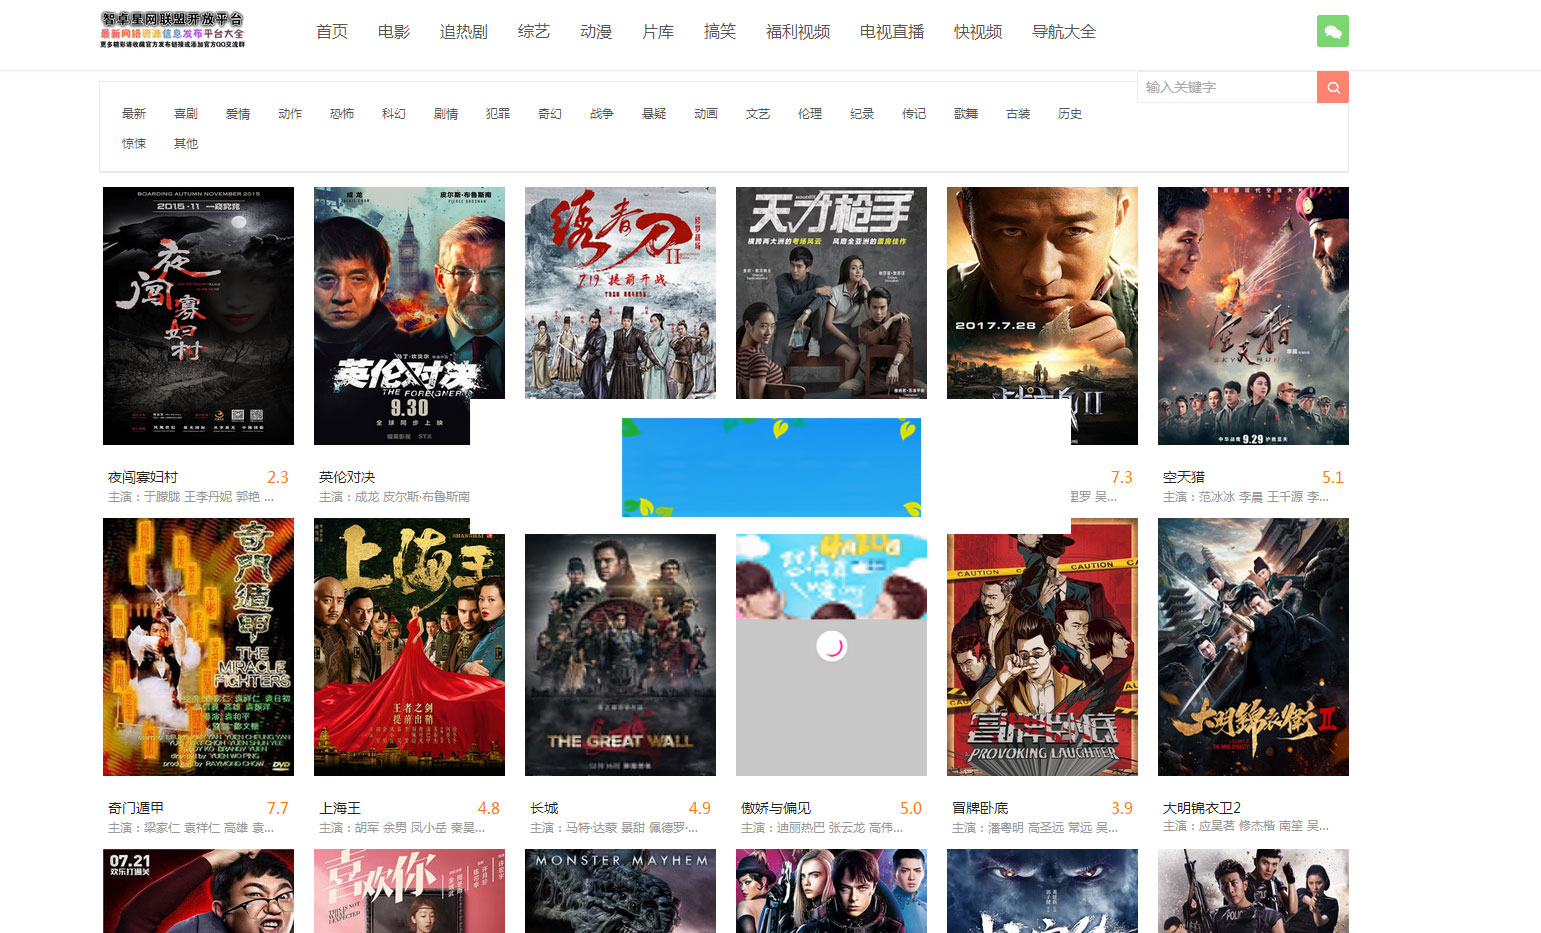Open the 电视直播 navigation item
The width and height of the screenshot is (1541, 933).
[x=891, y=31]
